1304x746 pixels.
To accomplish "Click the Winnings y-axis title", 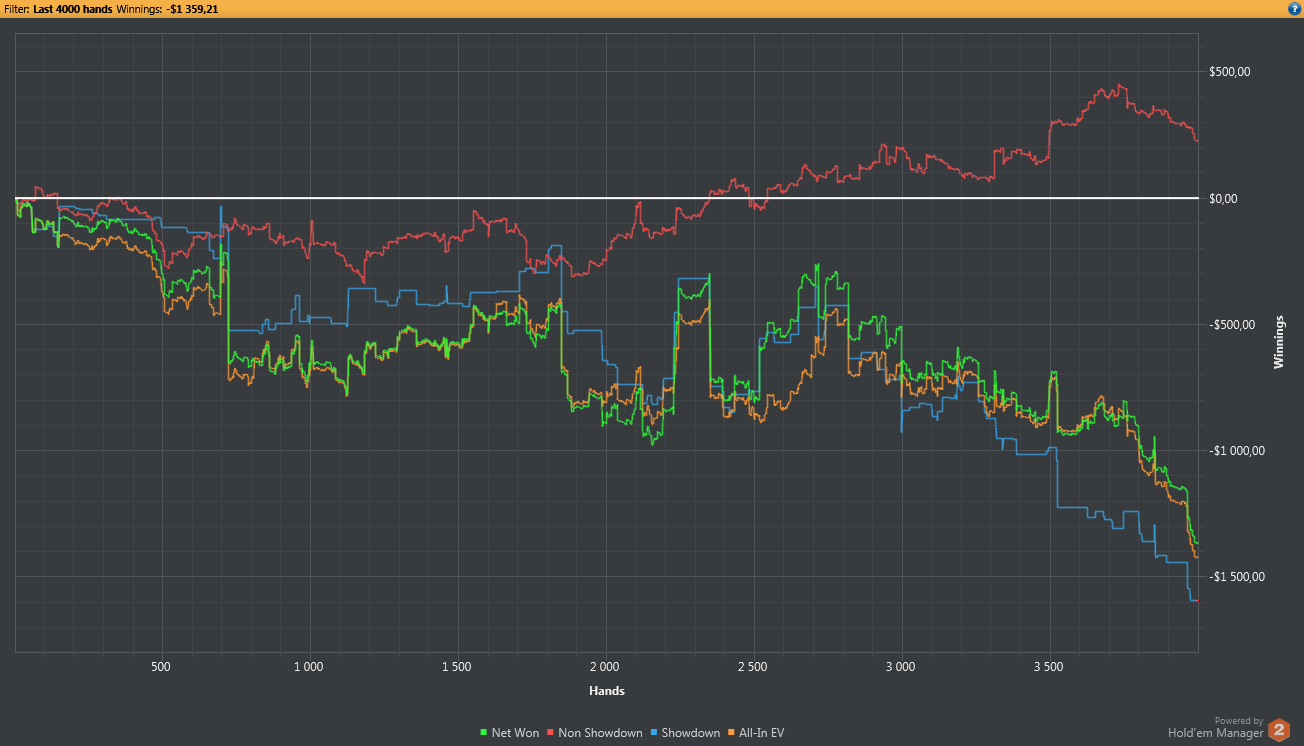I will tap(1279, 342).
